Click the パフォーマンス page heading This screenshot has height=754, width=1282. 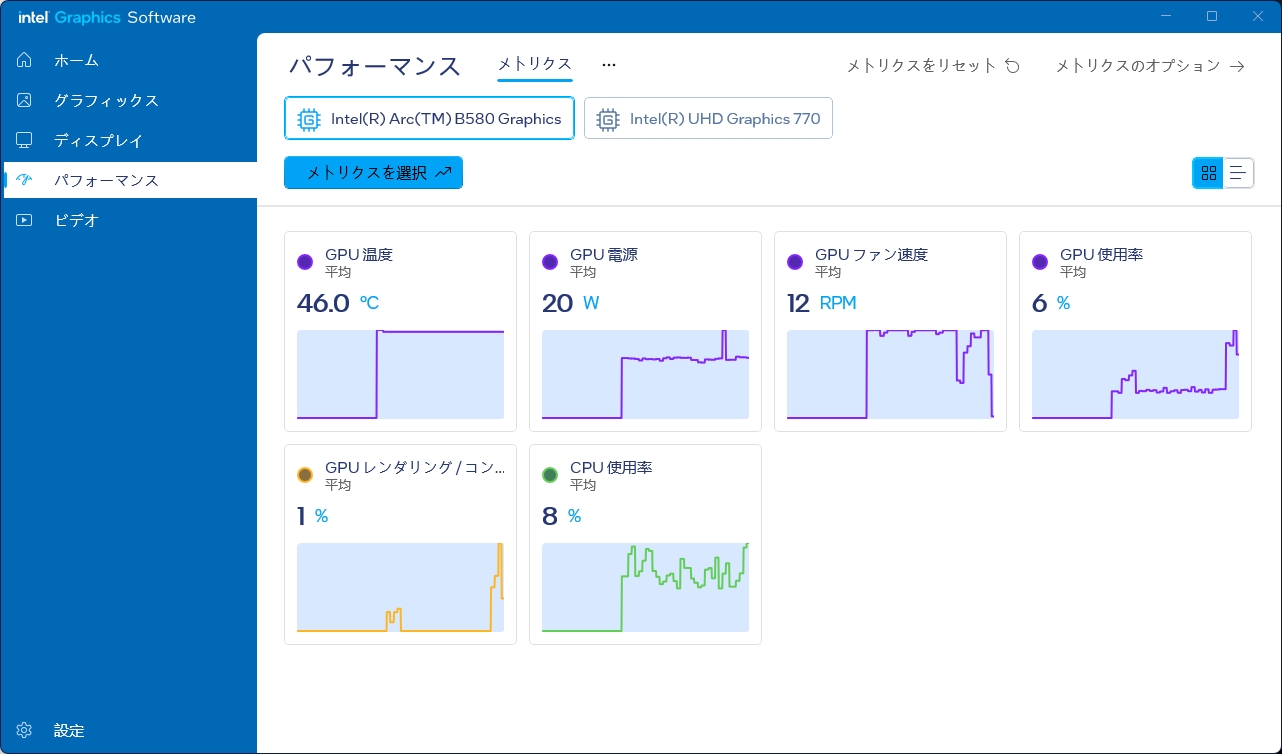point(375,66)
